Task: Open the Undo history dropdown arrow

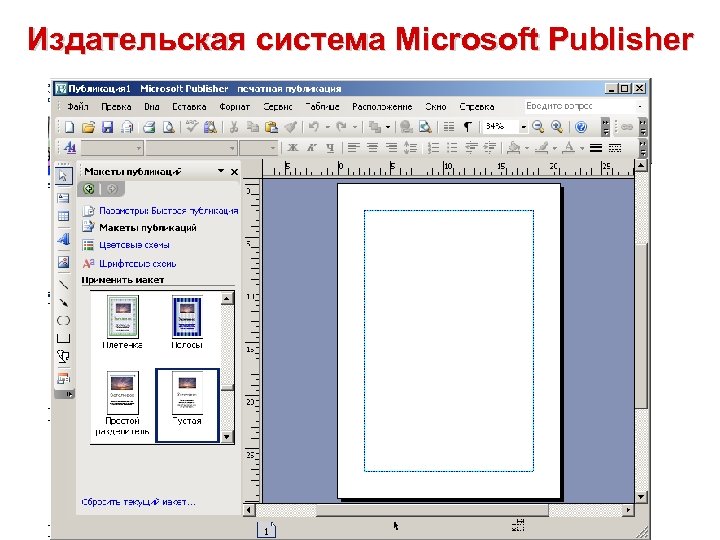Action: click(x=327, y=127)
